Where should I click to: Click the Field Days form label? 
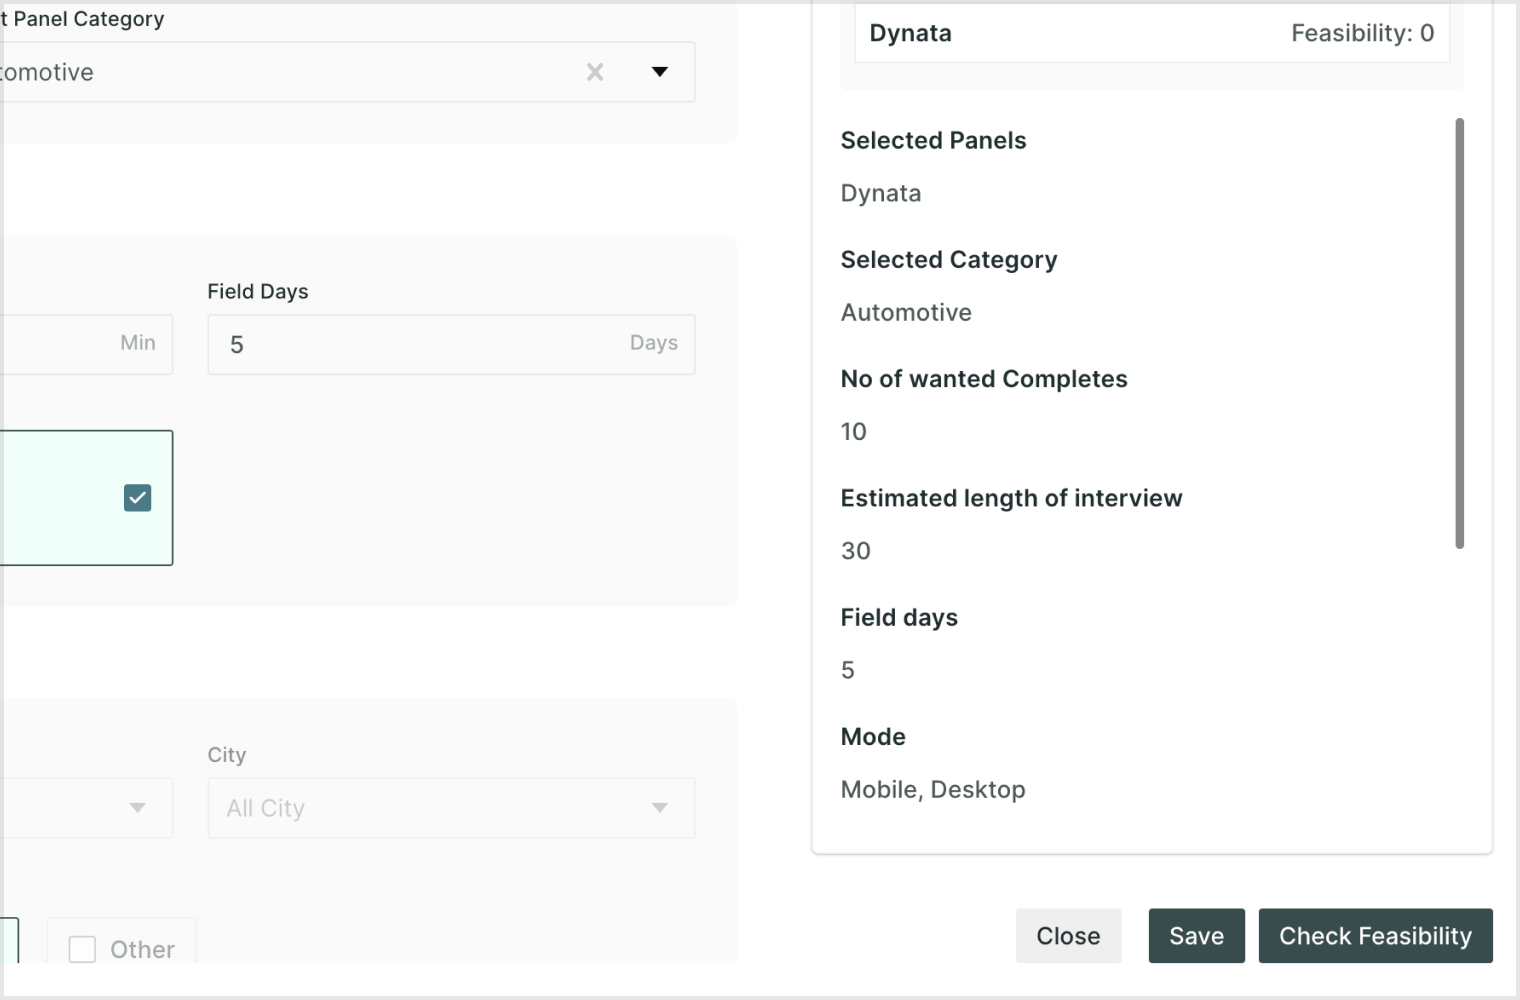point(258,291)
